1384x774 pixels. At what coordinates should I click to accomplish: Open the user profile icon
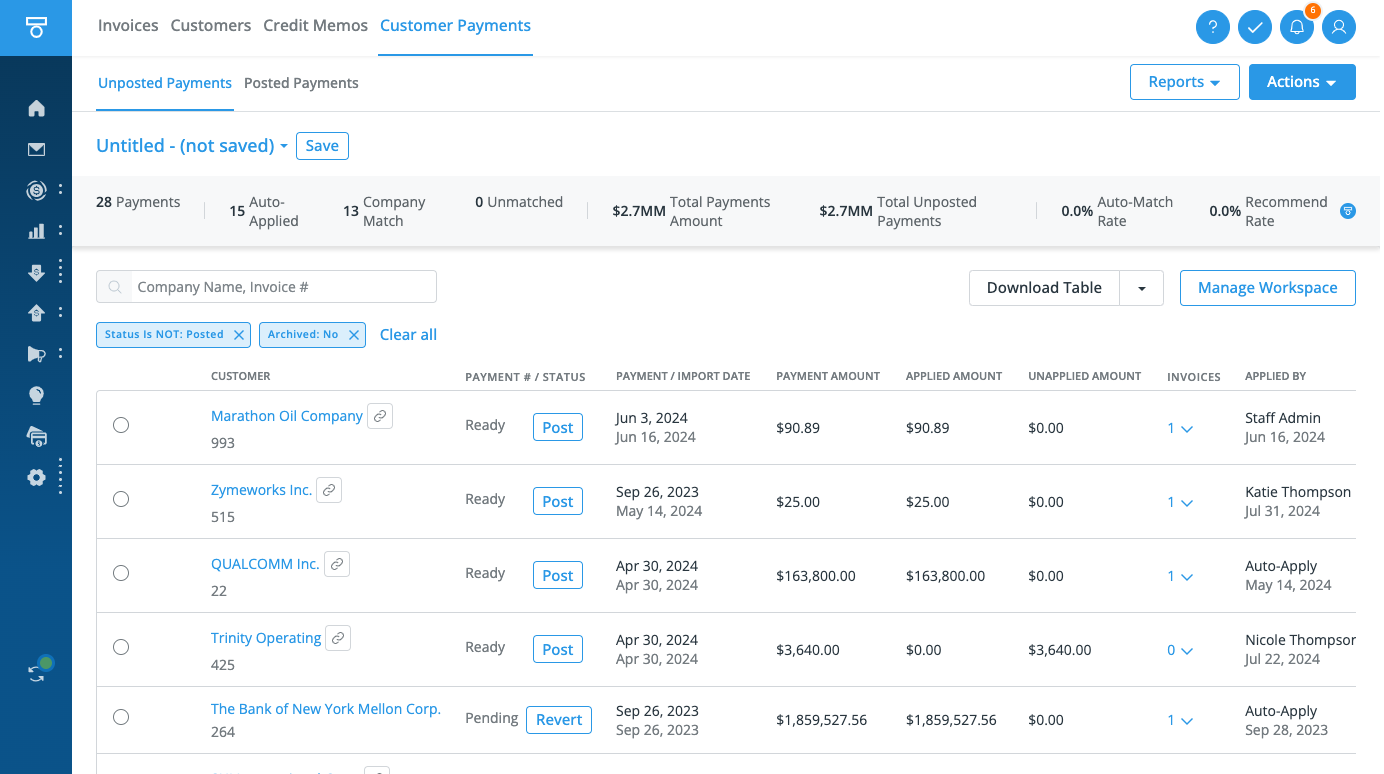(x=1339, y=27)
